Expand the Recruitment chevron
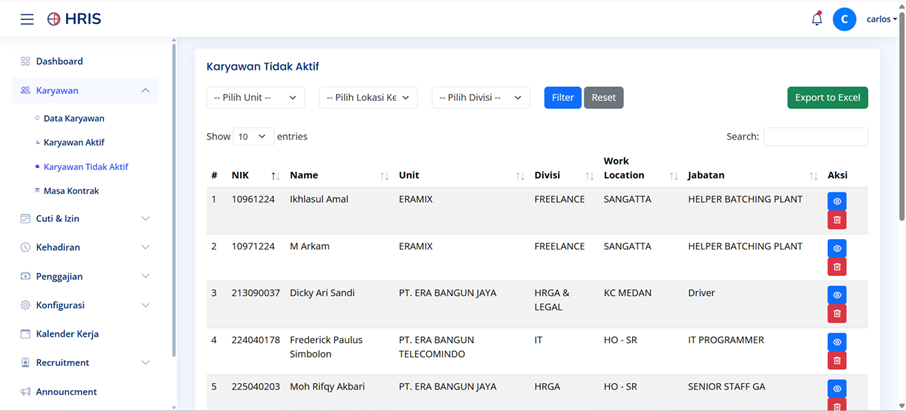Image resolution: width=906 pixels, height=411 pixels. (146, 363)
